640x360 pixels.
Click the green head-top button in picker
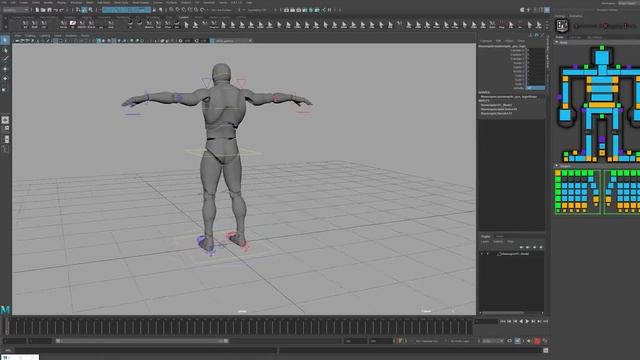tap(602, 48)
